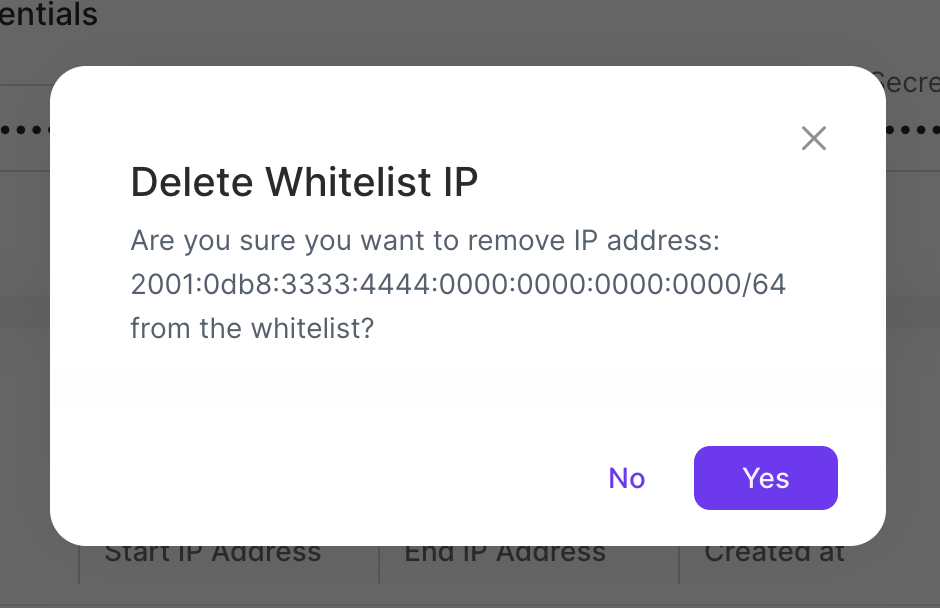
Task: Click the whitelist confirmation message text
Action: coord(458,284)
